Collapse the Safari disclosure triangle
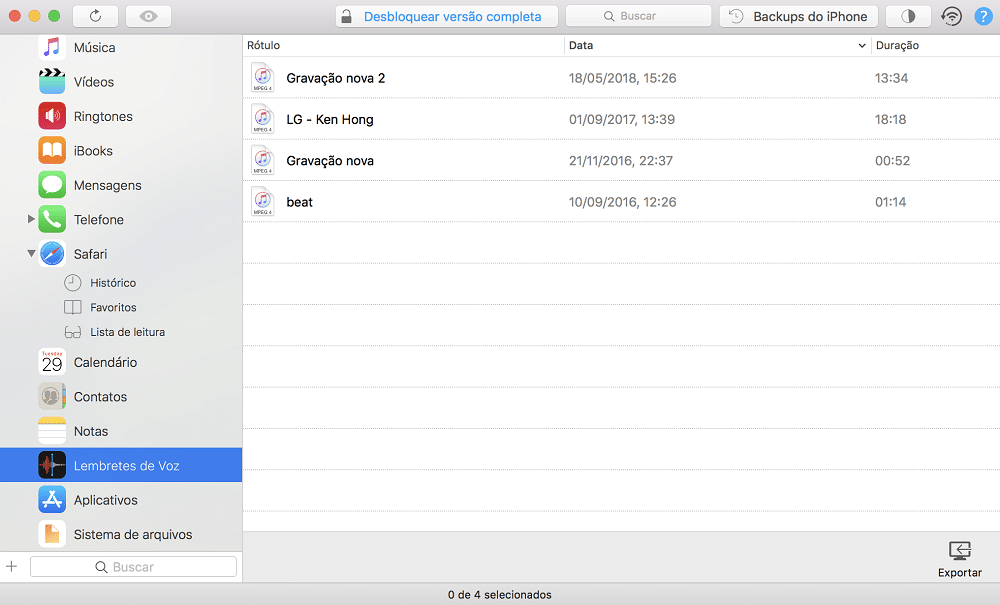 tap(31, 253)
